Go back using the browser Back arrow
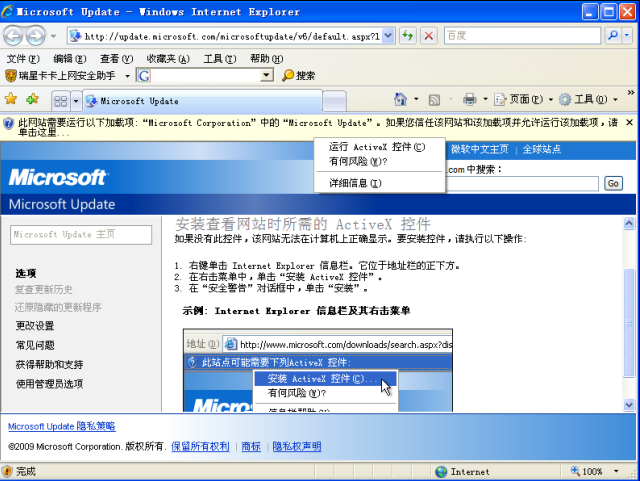Image resolution: width=640 pixels, height=481 pixels. pyautogui.click(x=13, y=36)
